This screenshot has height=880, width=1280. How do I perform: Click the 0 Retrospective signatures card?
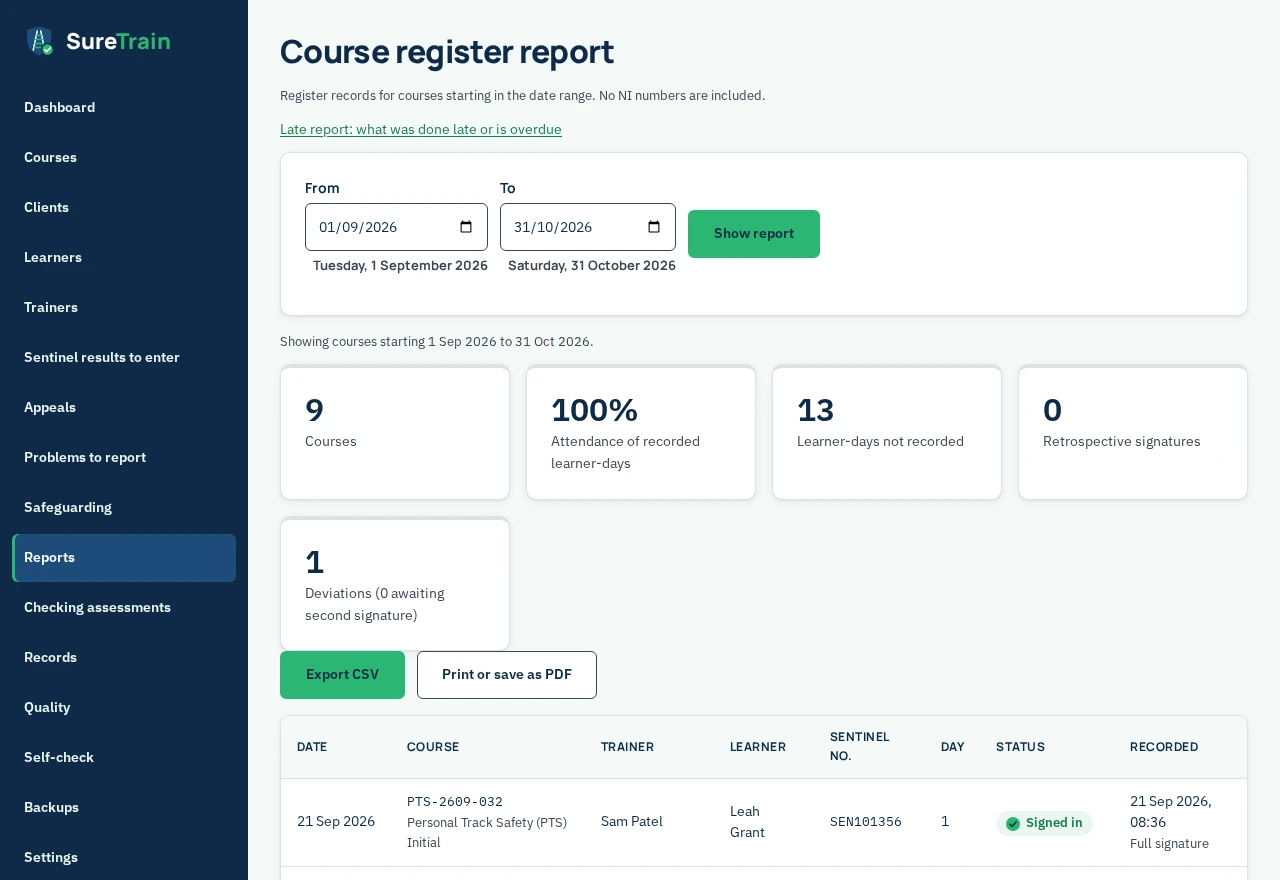(x=1133, y=432)
